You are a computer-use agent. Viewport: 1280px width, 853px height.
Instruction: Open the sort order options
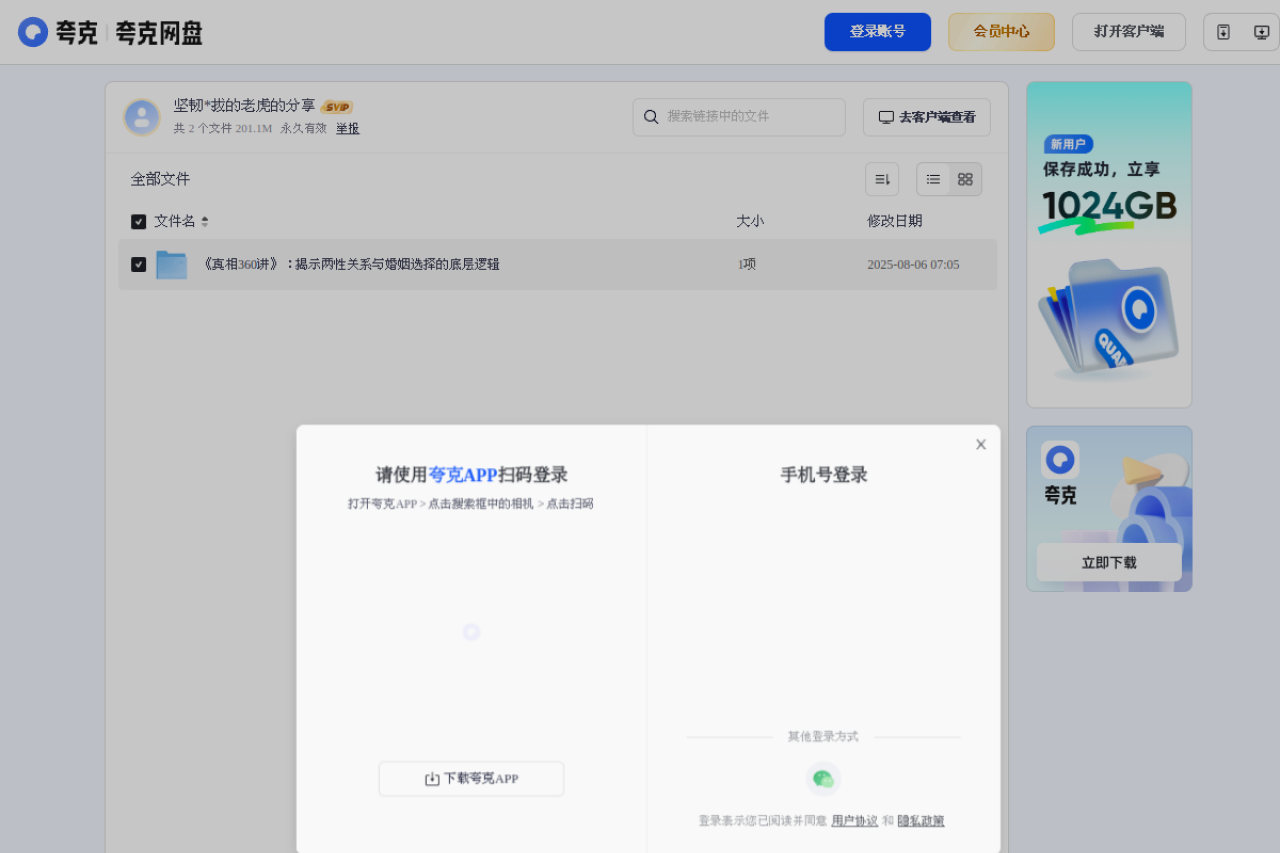[x=881, y=179]
